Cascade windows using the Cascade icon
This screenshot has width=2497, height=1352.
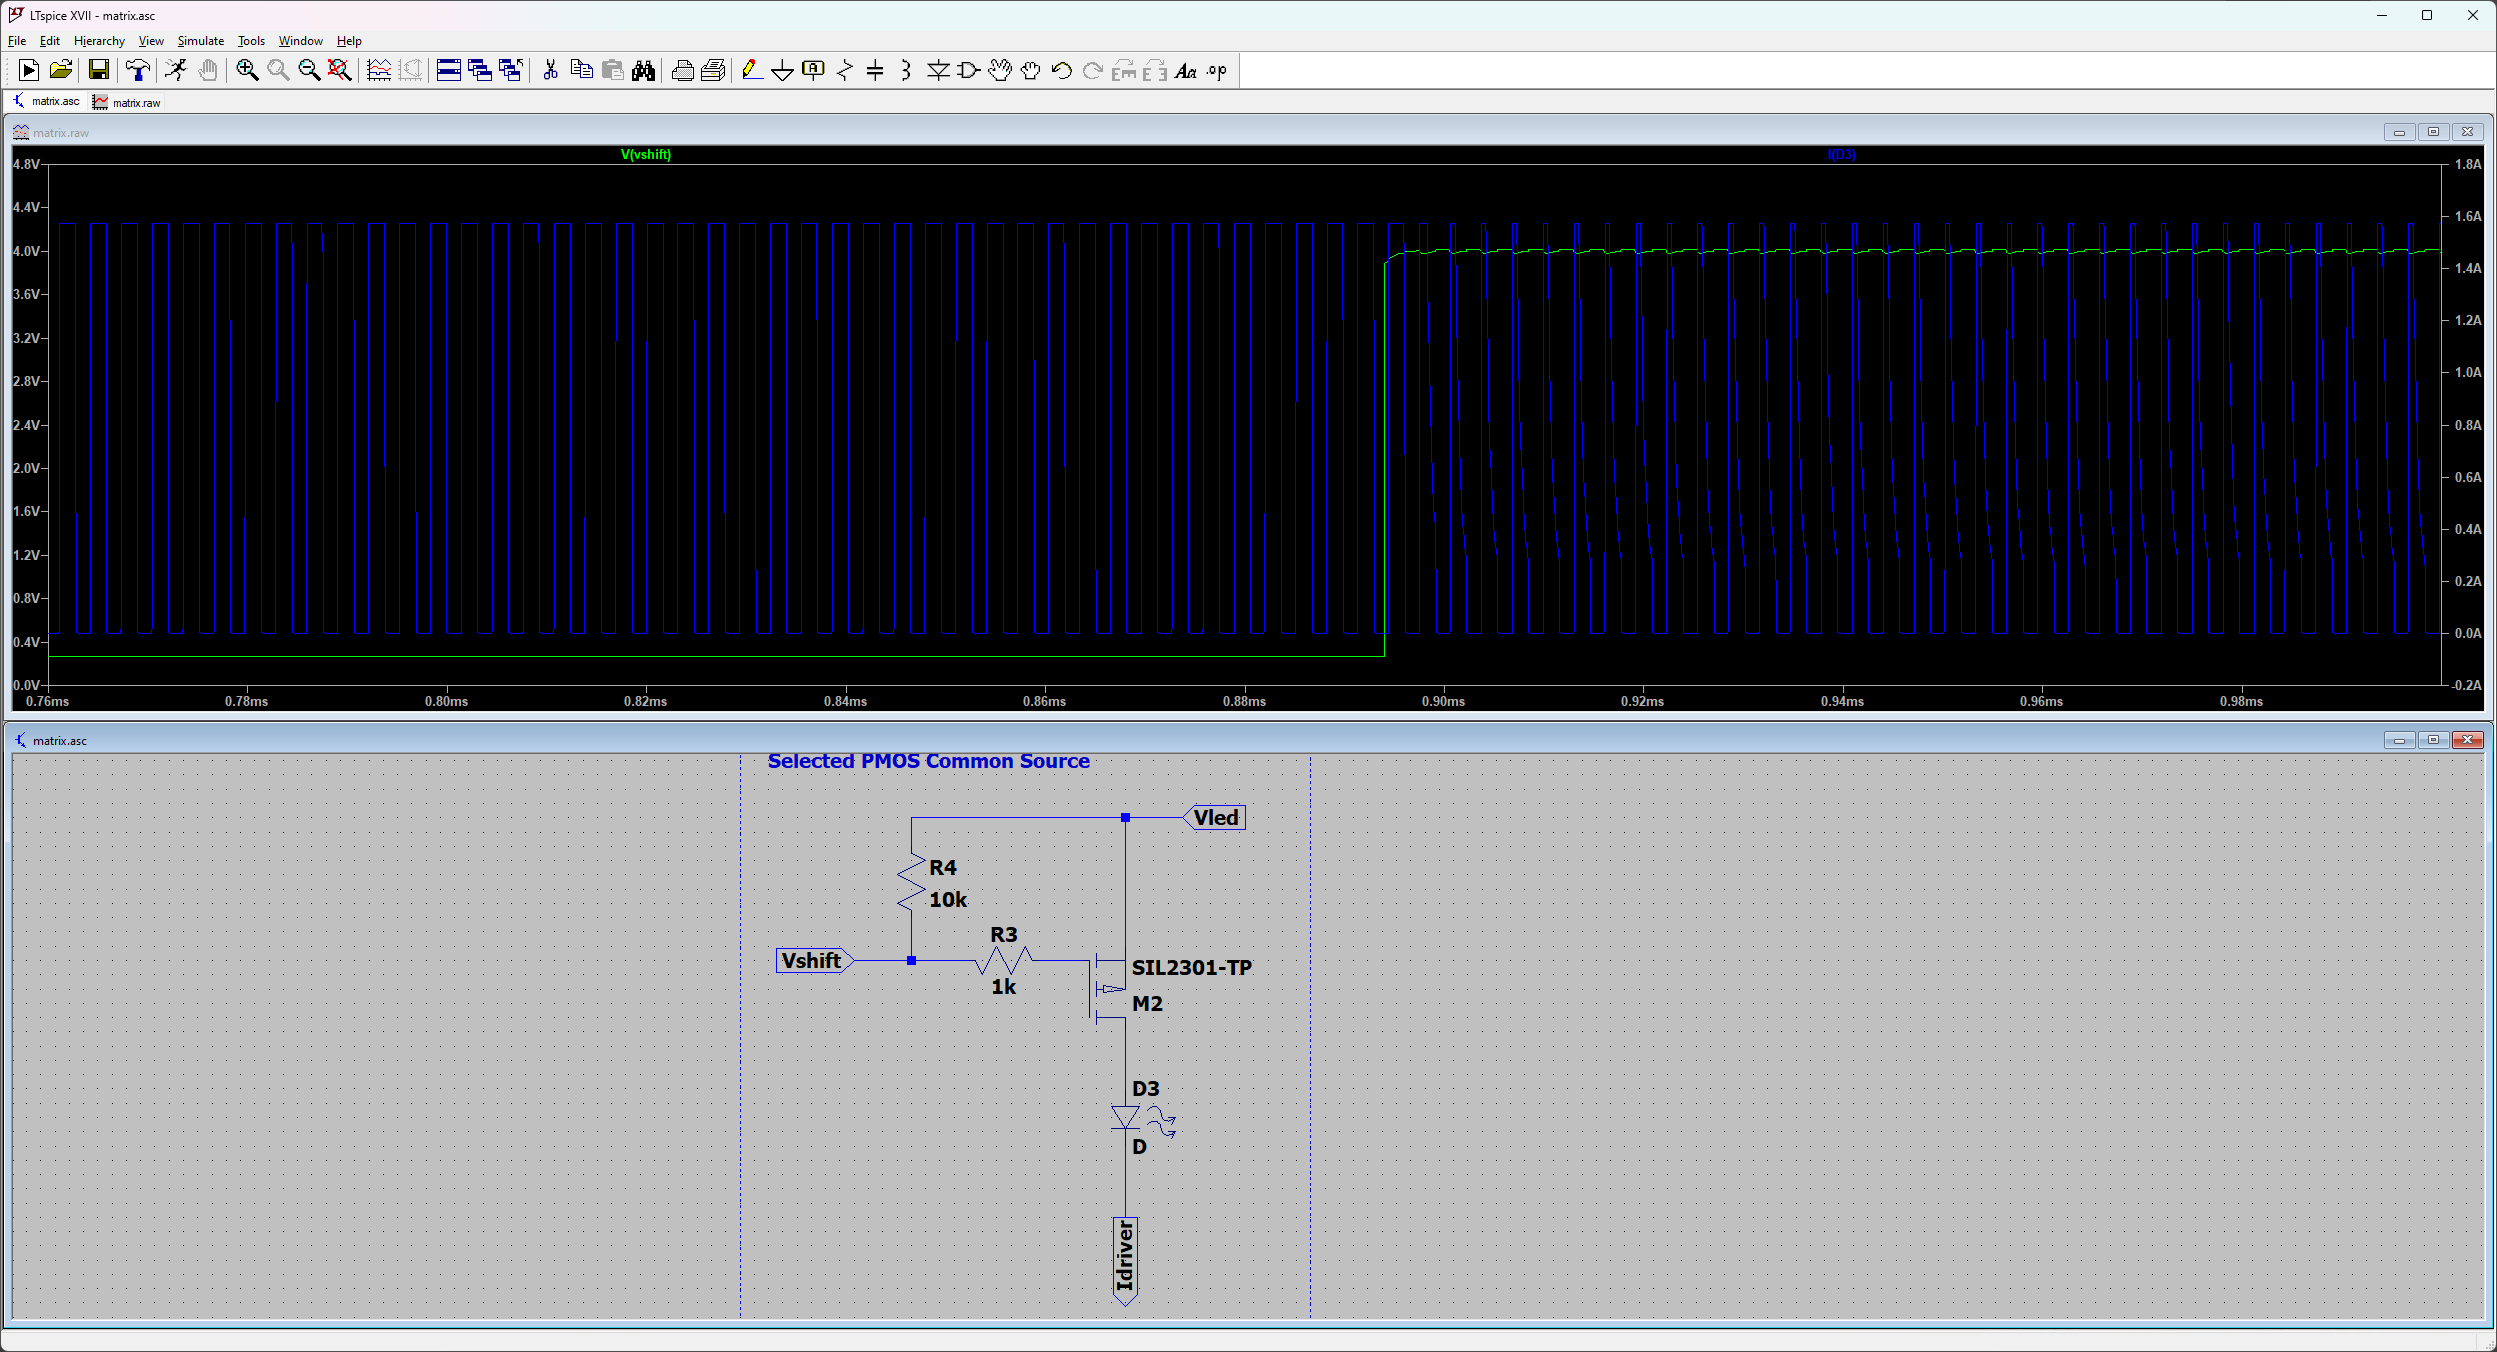480,70
